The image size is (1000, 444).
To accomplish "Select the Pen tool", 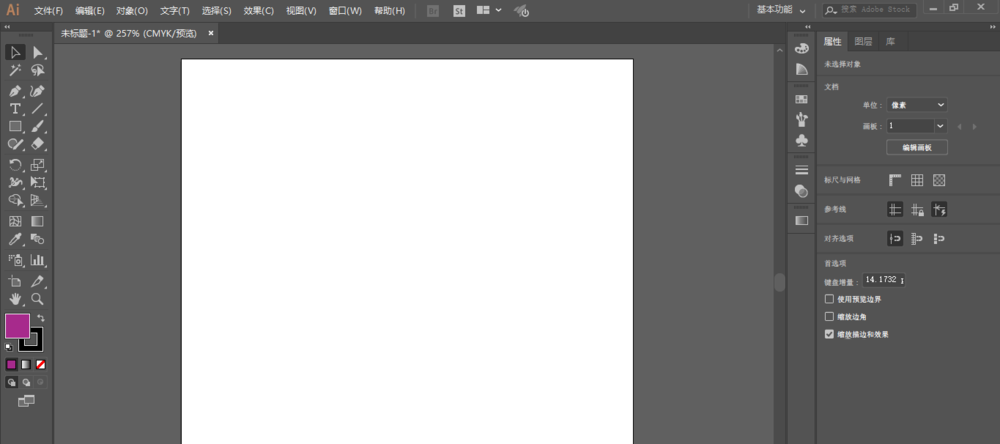I will point(15,90).
